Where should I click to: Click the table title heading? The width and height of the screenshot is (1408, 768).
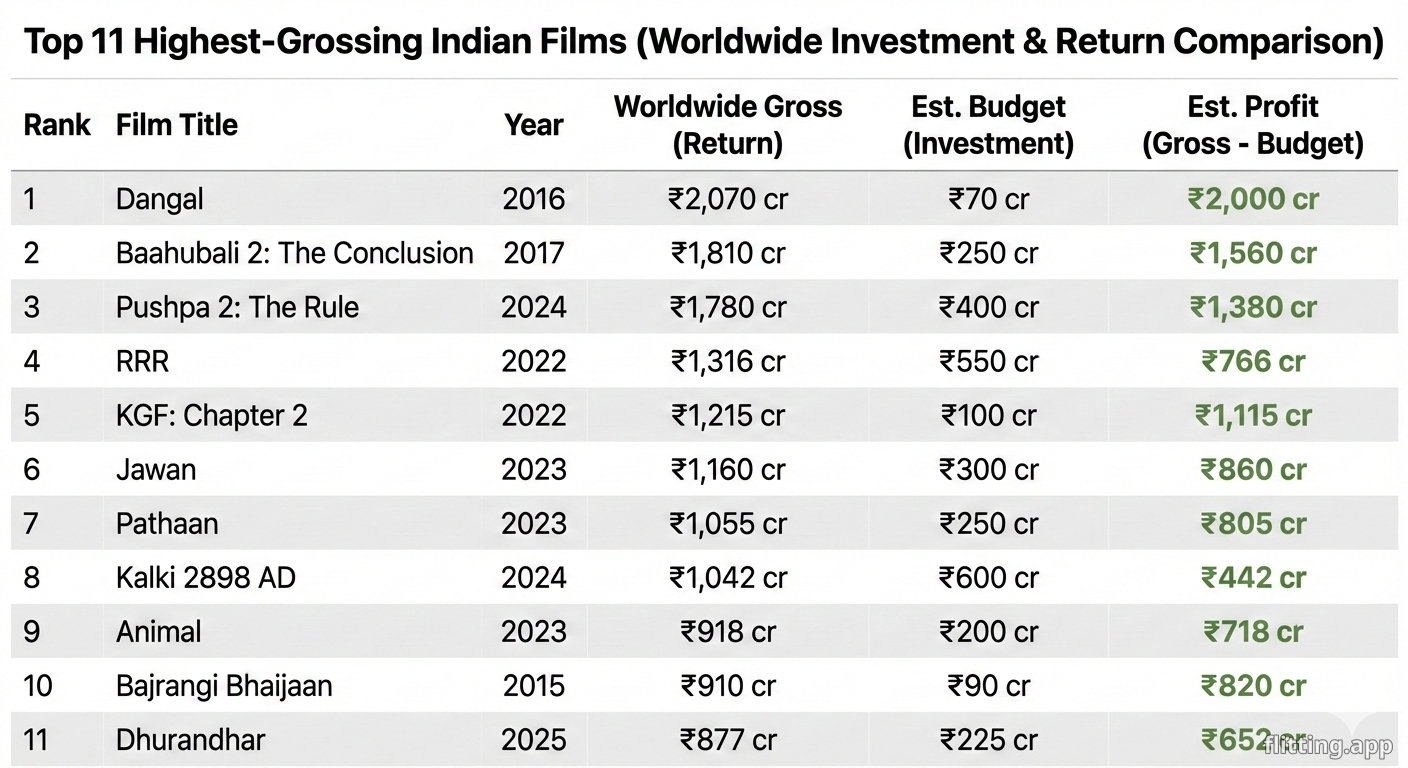(x=703, y=42)
